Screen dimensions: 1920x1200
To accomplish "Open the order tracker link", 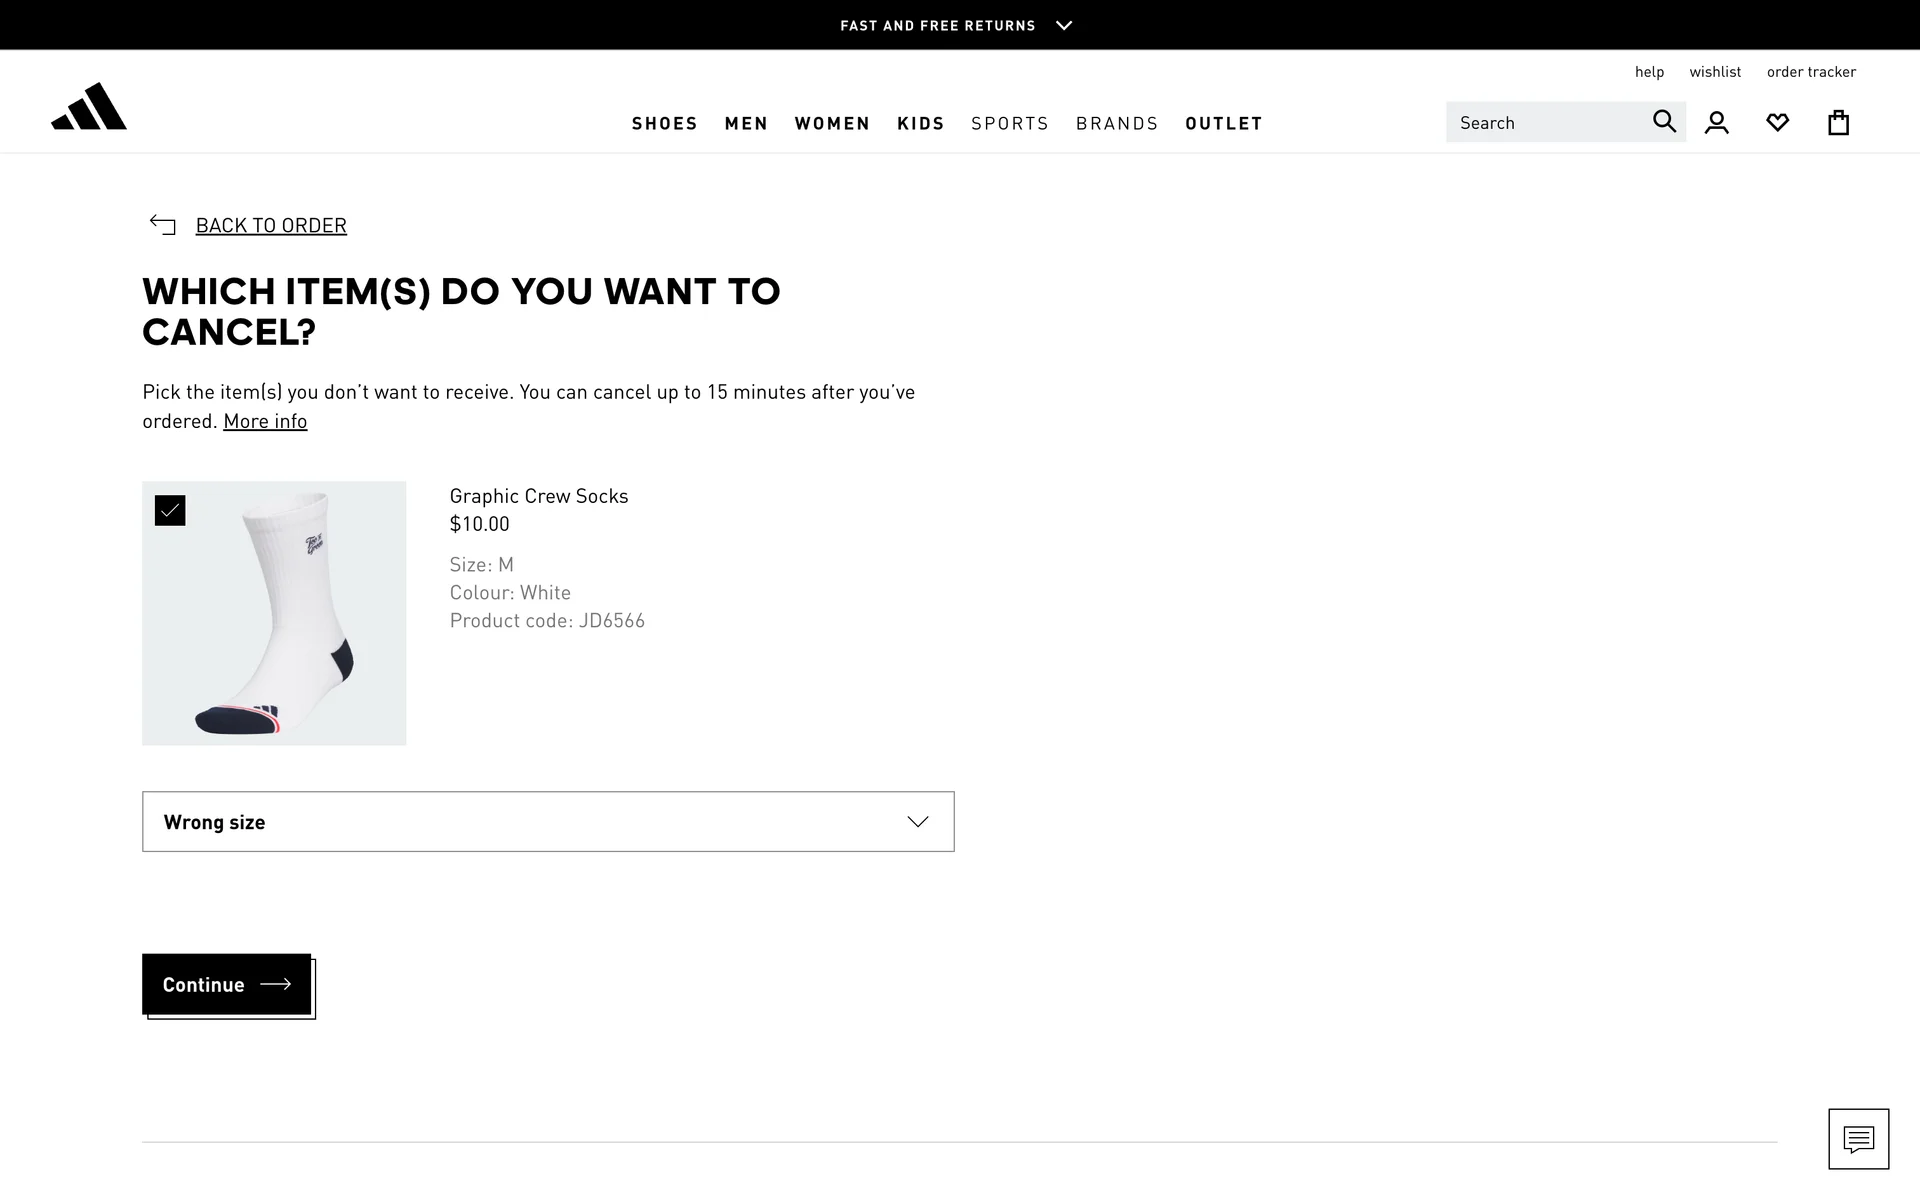I will 1811,72.
